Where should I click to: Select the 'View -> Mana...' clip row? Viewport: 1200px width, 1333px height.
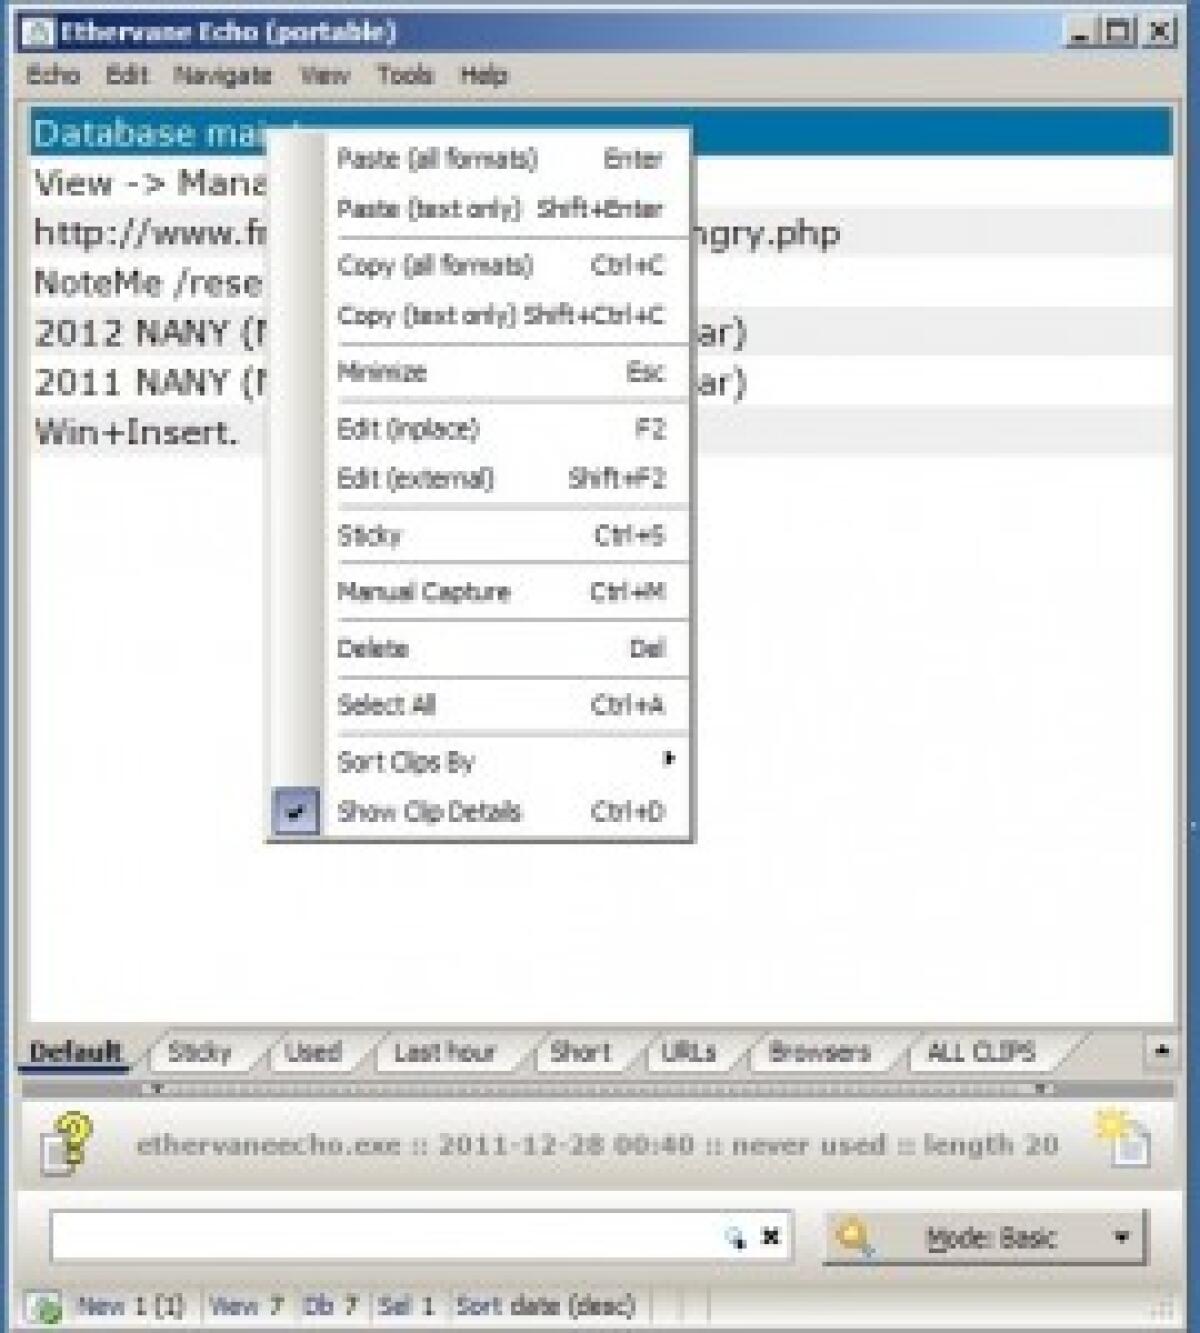coord(601,183)
